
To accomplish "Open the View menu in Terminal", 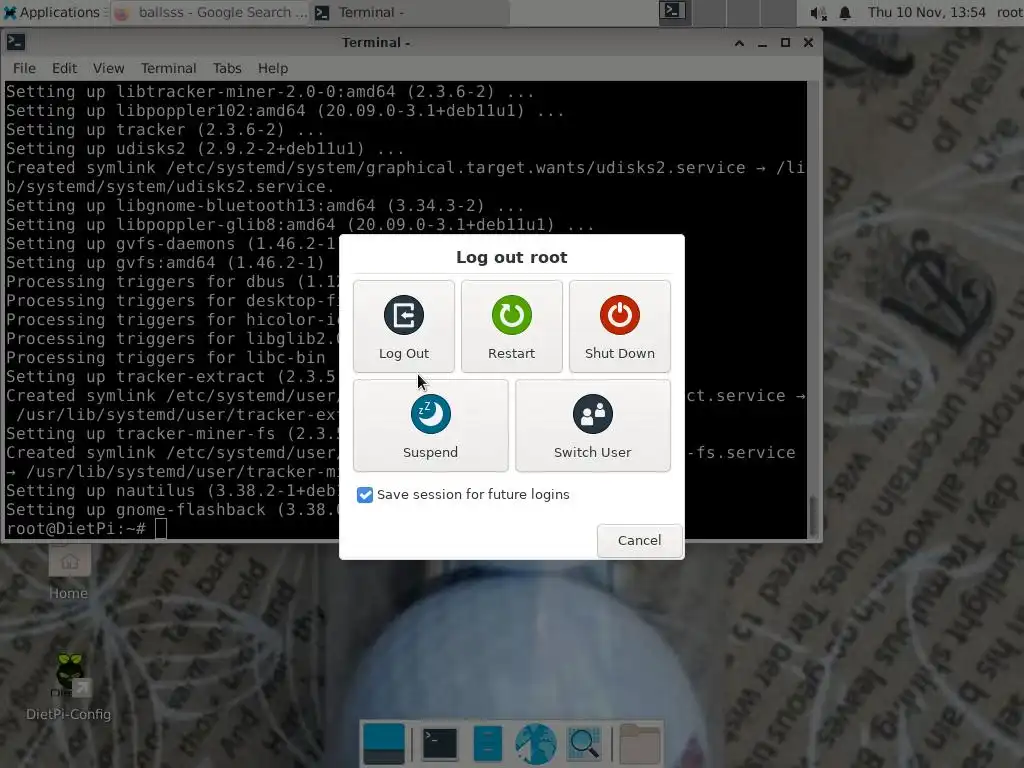I will point(108,68).
